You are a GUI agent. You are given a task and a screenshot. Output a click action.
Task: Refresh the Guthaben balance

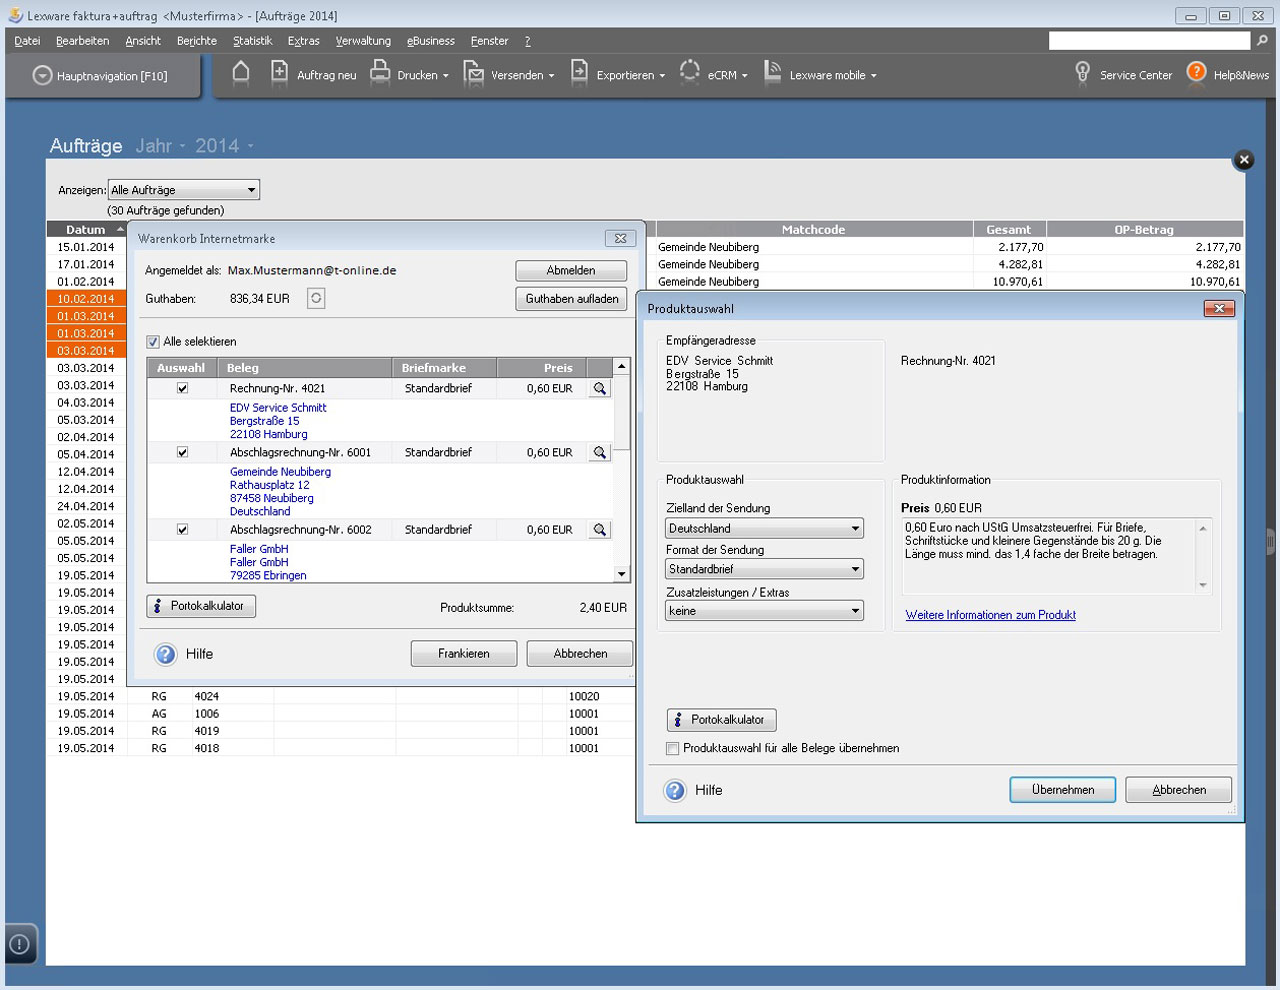(316, 298)
